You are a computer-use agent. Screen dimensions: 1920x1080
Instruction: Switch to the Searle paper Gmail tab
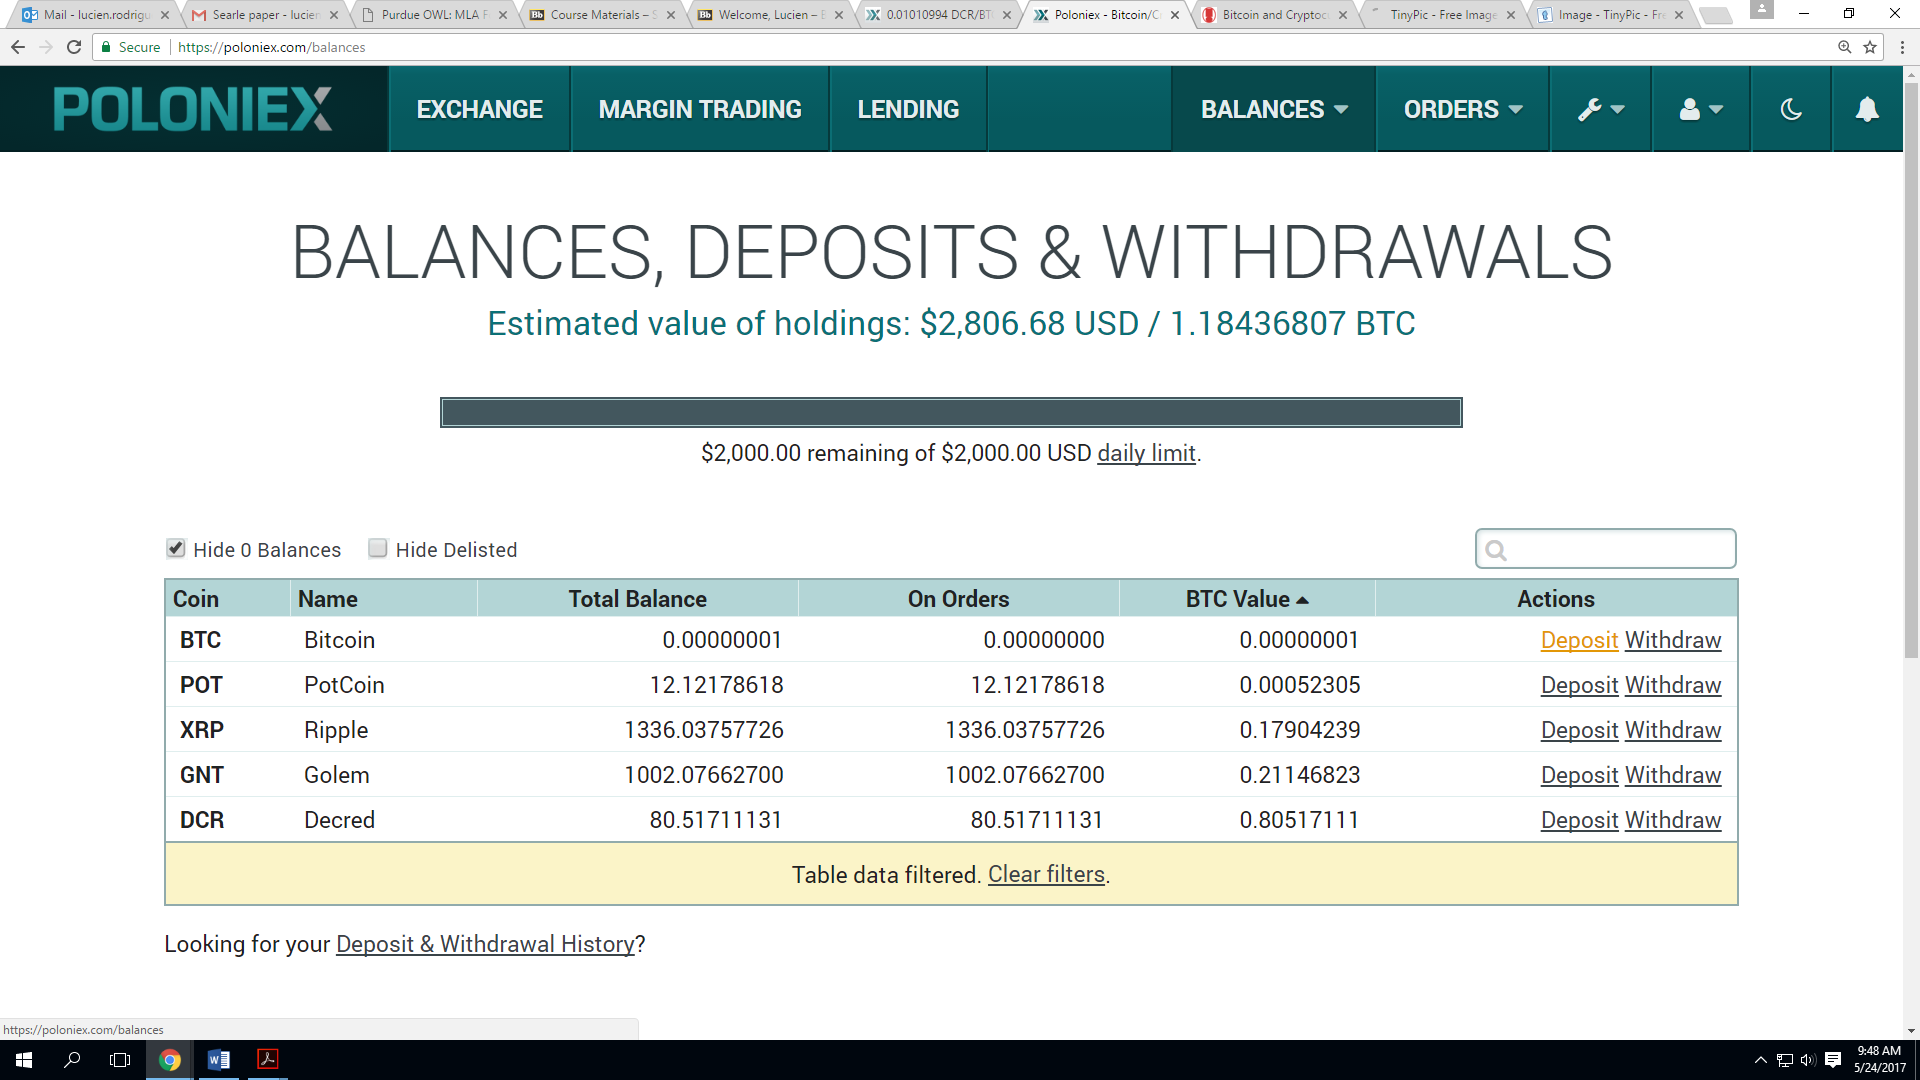(265, 15)
